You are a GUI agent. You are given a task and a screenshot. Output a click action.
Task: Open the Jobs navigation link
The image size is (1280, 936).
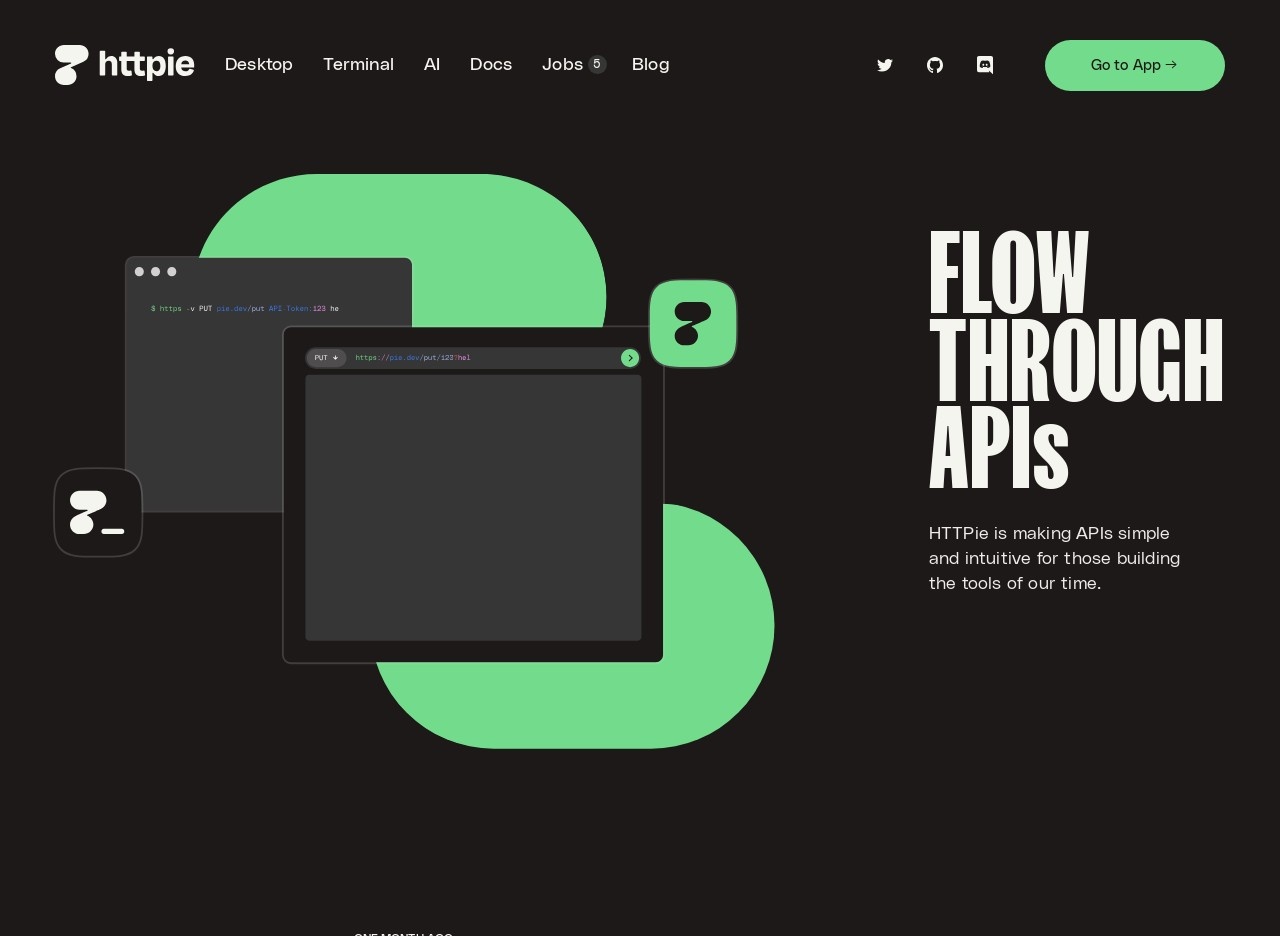pyautogui.click(x=562, y=65)
